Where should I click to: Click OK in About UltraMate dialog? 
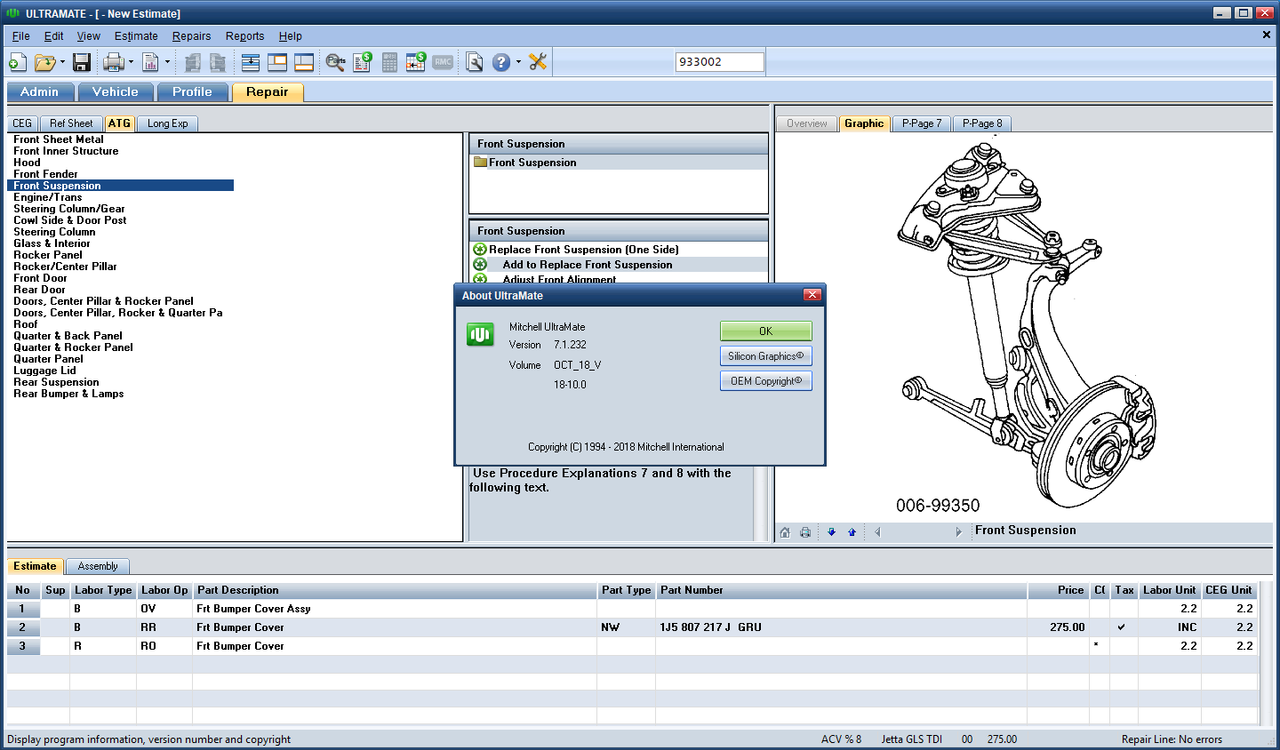pos(766,331)
